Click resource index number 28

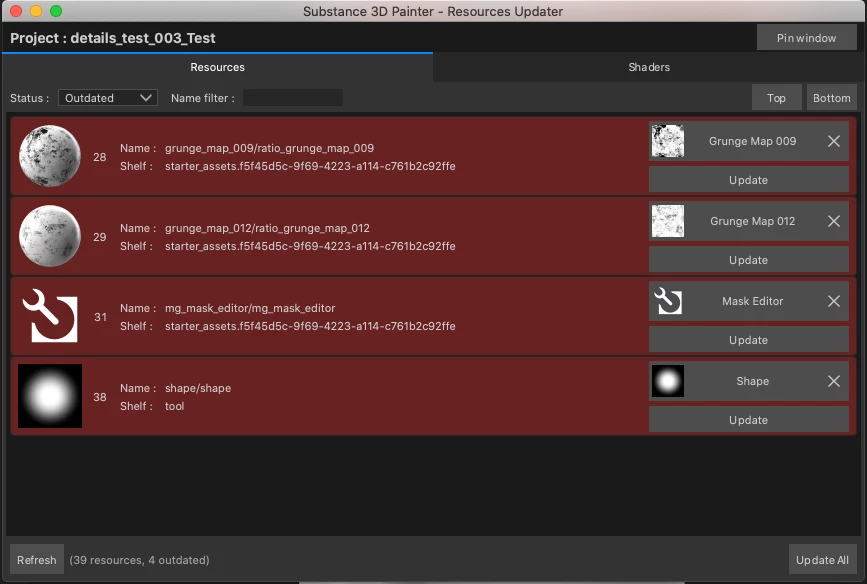coord(100,157)
